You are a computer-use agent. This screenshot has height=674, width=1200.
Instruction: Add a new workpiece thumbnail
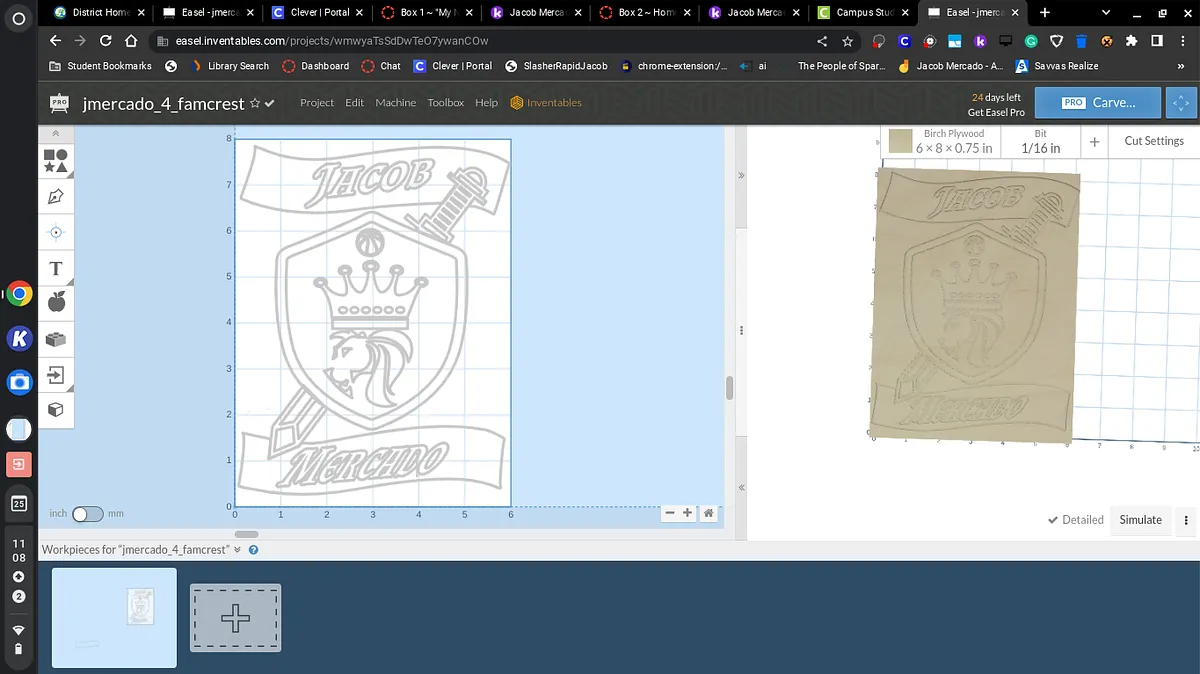[x=235, y=618]
